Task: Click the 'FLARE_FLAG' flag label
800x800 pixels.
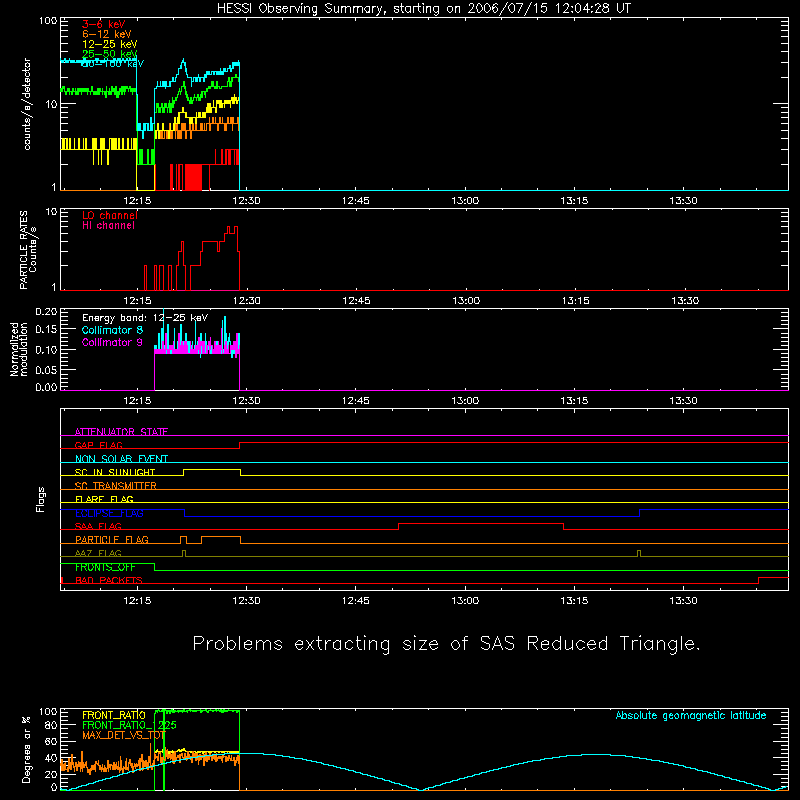Action: click(x=104, y=499)
